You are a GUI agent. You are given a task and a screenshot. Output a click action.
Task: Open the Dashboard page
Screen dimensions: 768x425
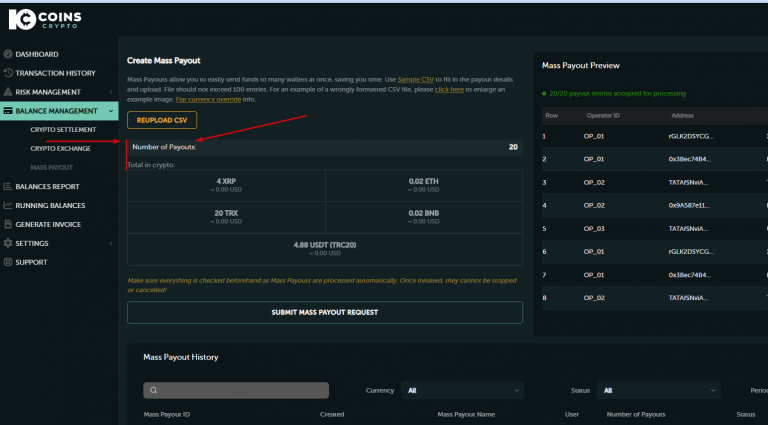tap(37, 54)
